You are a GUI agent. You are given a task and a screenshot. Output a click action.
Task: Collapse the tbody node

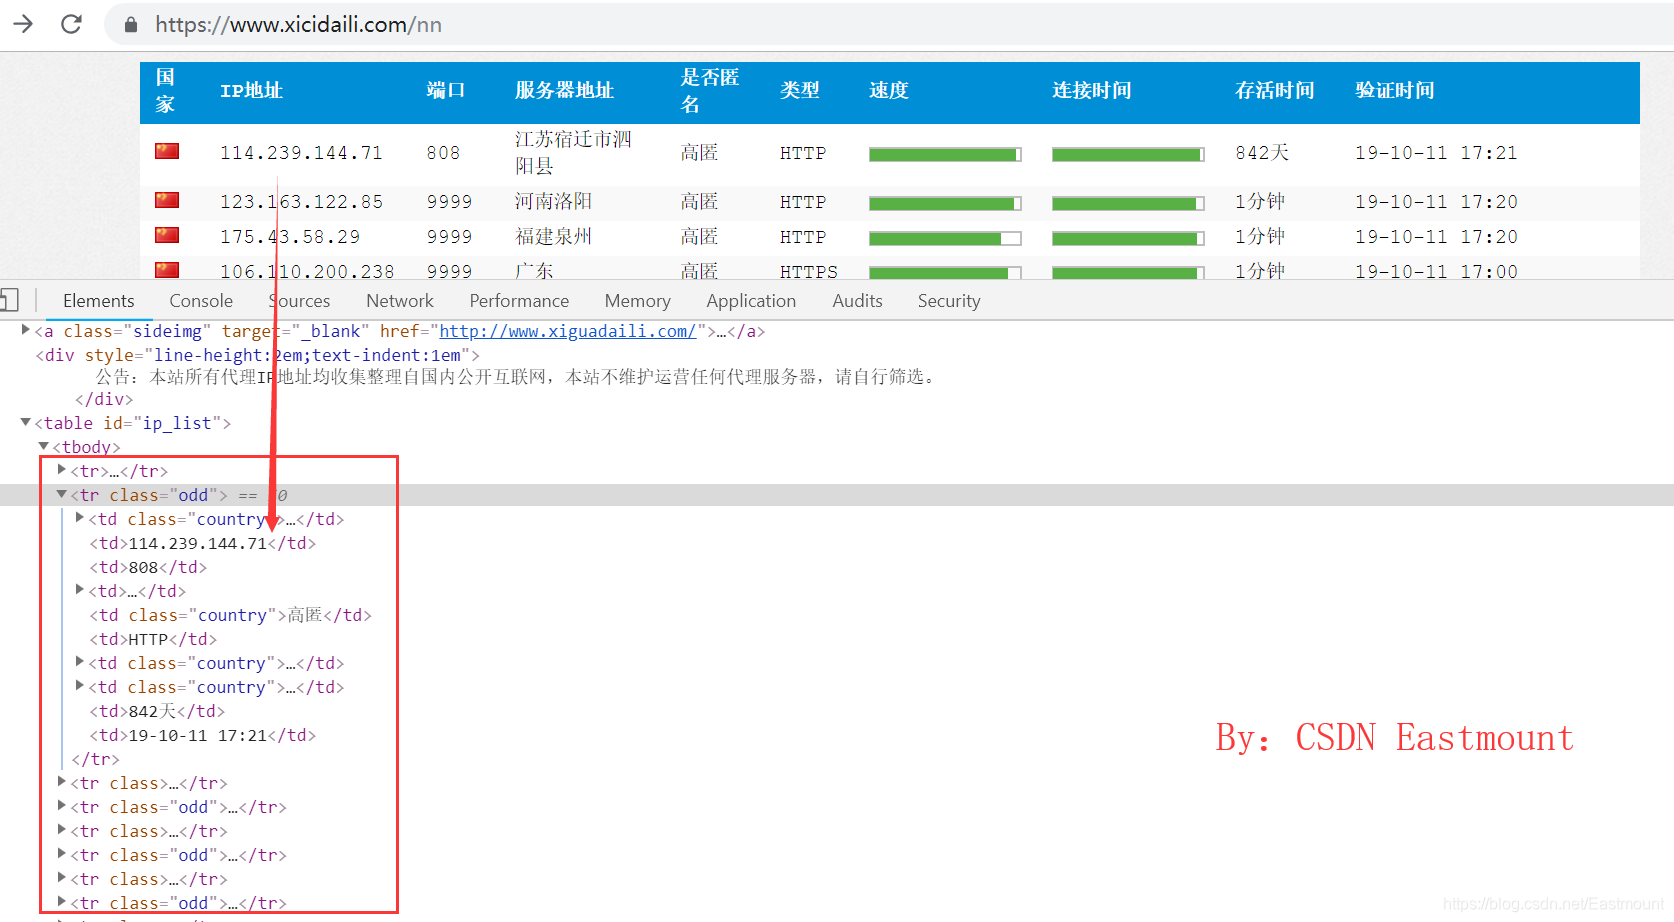(44, 446)
